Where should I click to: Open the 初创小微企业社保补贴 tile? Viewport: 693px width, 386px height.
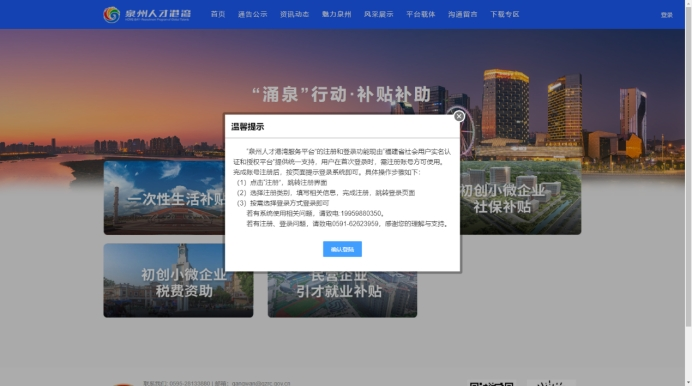tap(521, 198)
